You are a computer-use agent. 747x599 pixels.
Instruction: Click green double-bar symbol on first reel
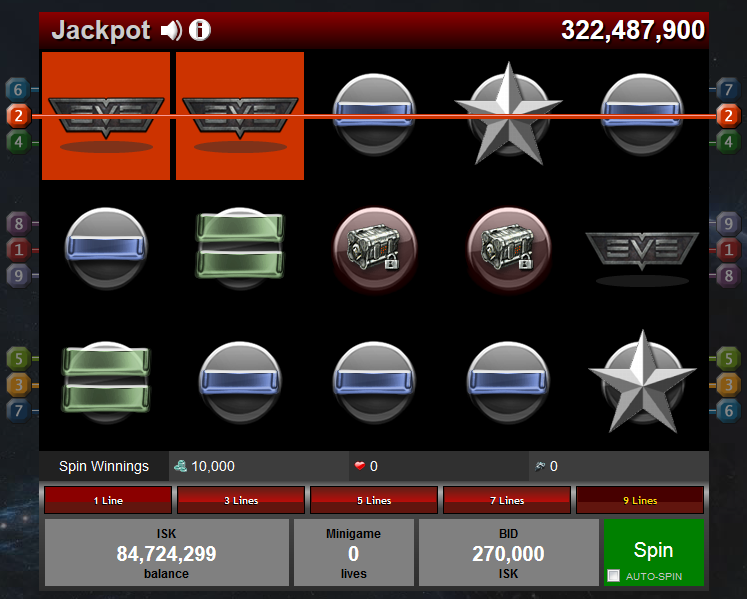tap(106, 382)
